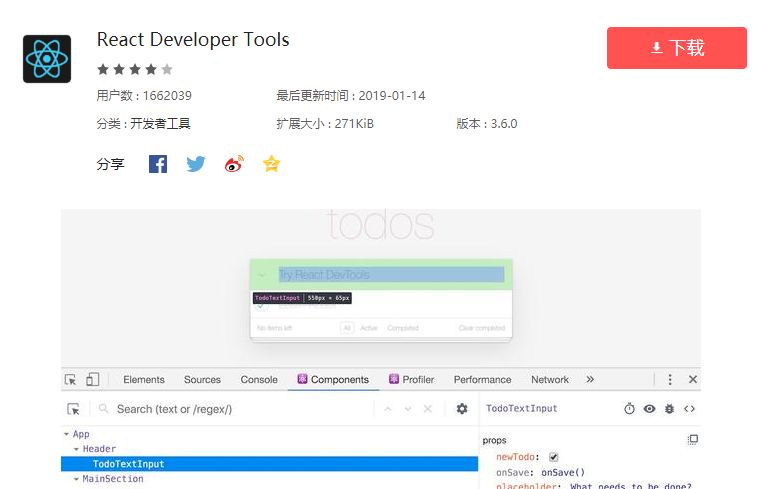Collapse the MainSection tree node

point(76,479)
